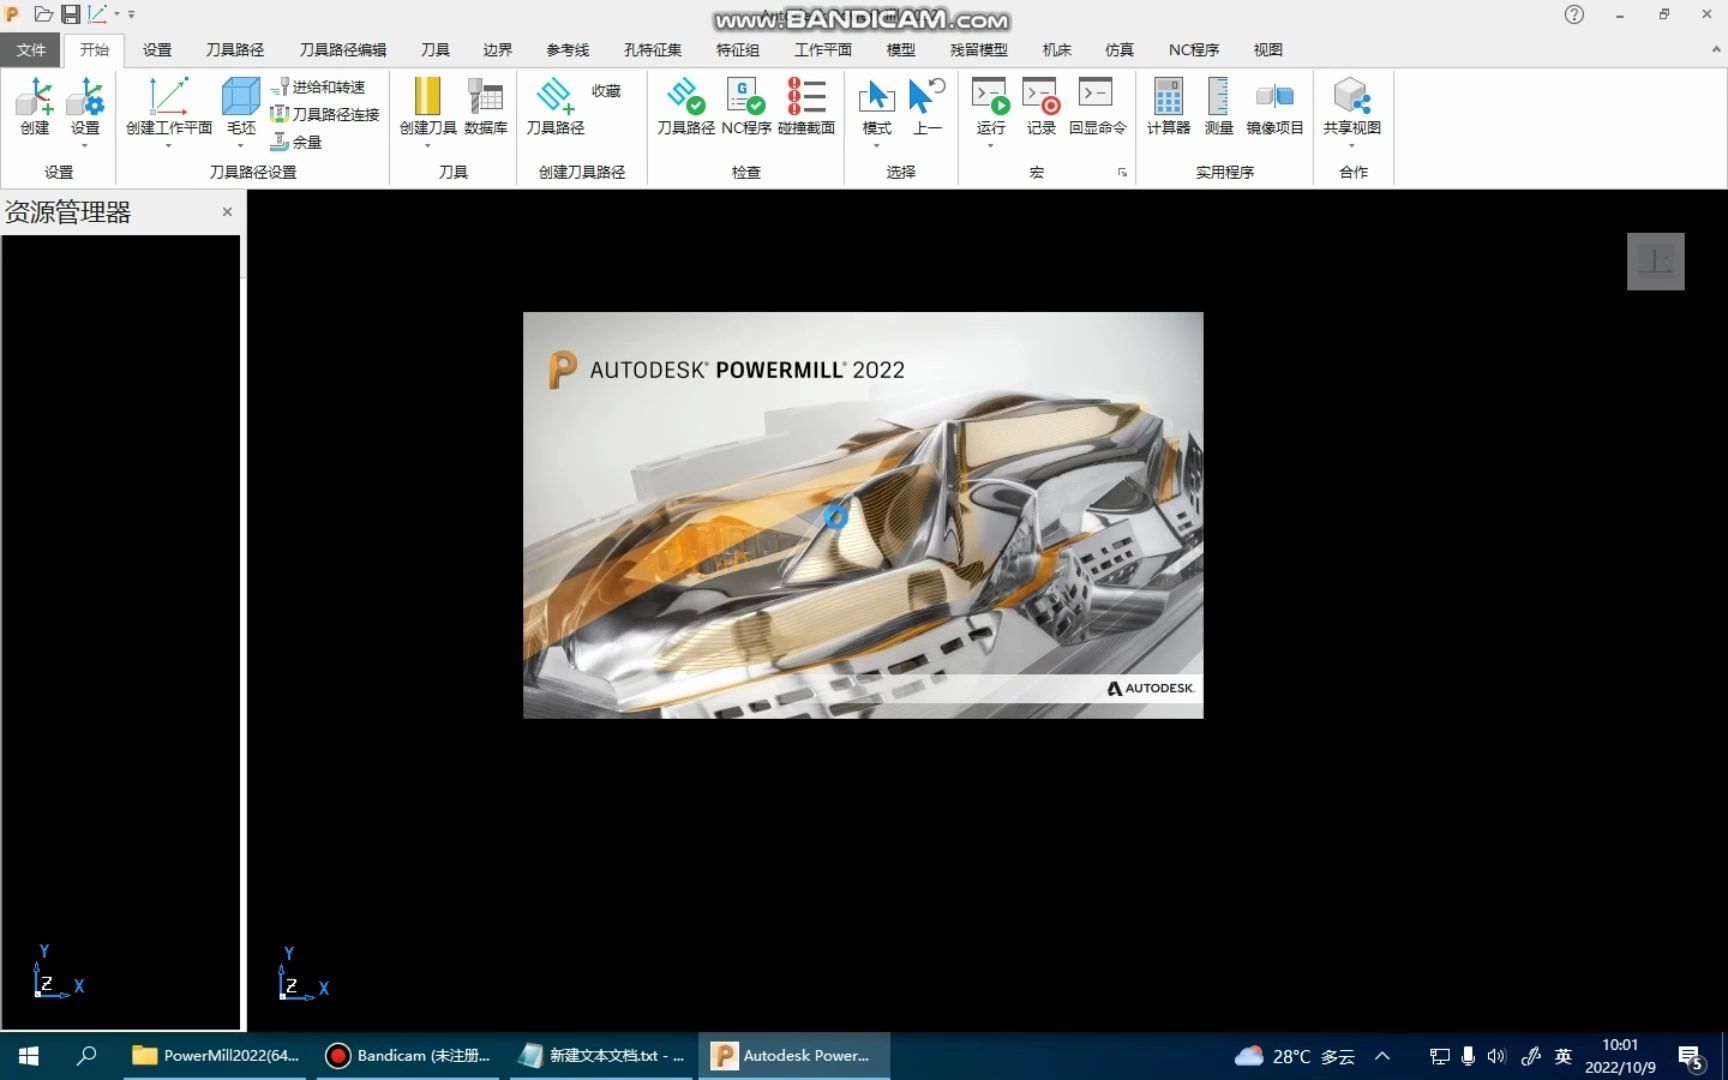
Task: Switch to 仿真 tab
Action: point(1119,50)
